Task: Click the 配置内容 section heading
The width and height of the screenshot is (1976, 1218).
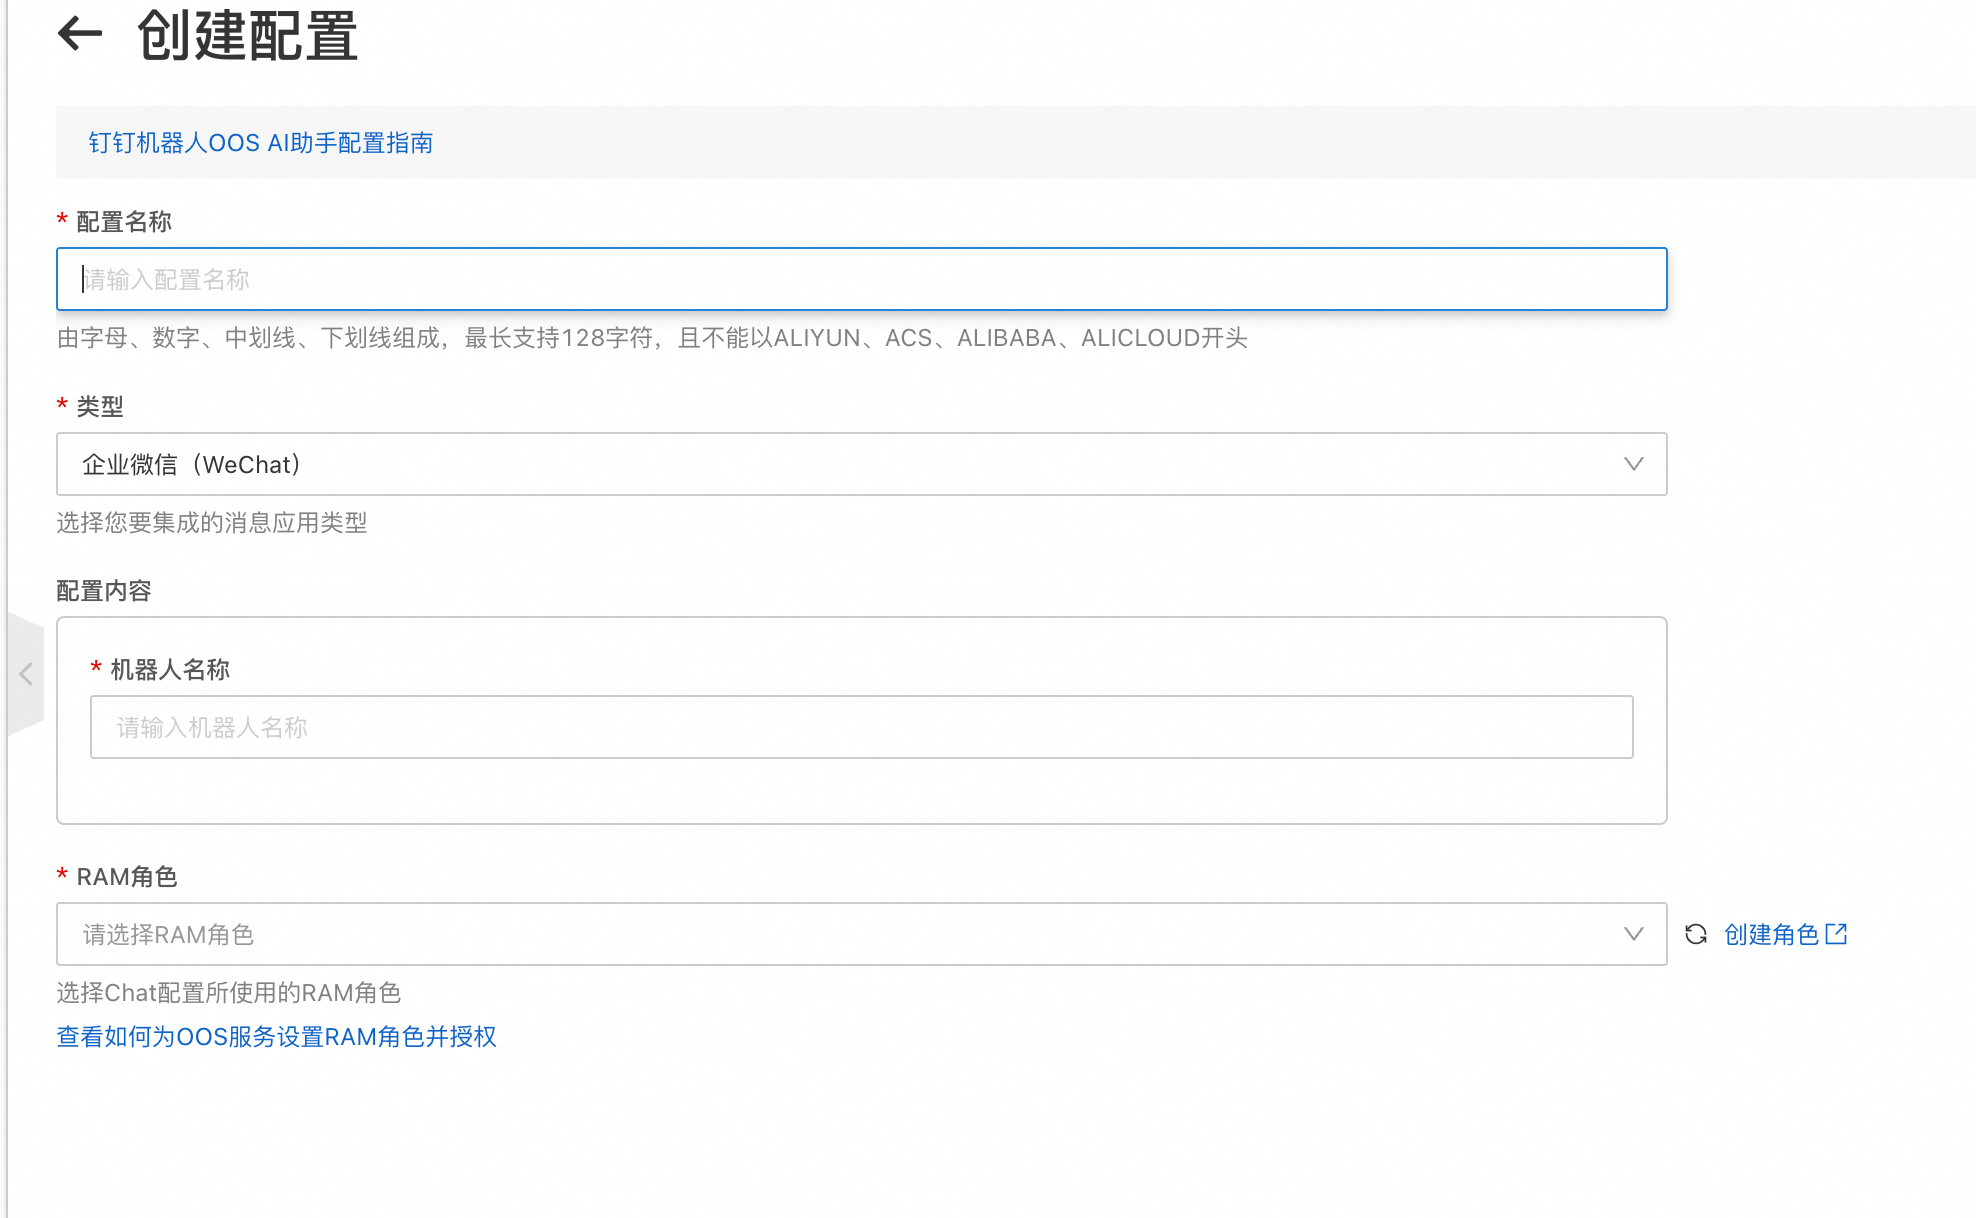Action: coord(104,591)
